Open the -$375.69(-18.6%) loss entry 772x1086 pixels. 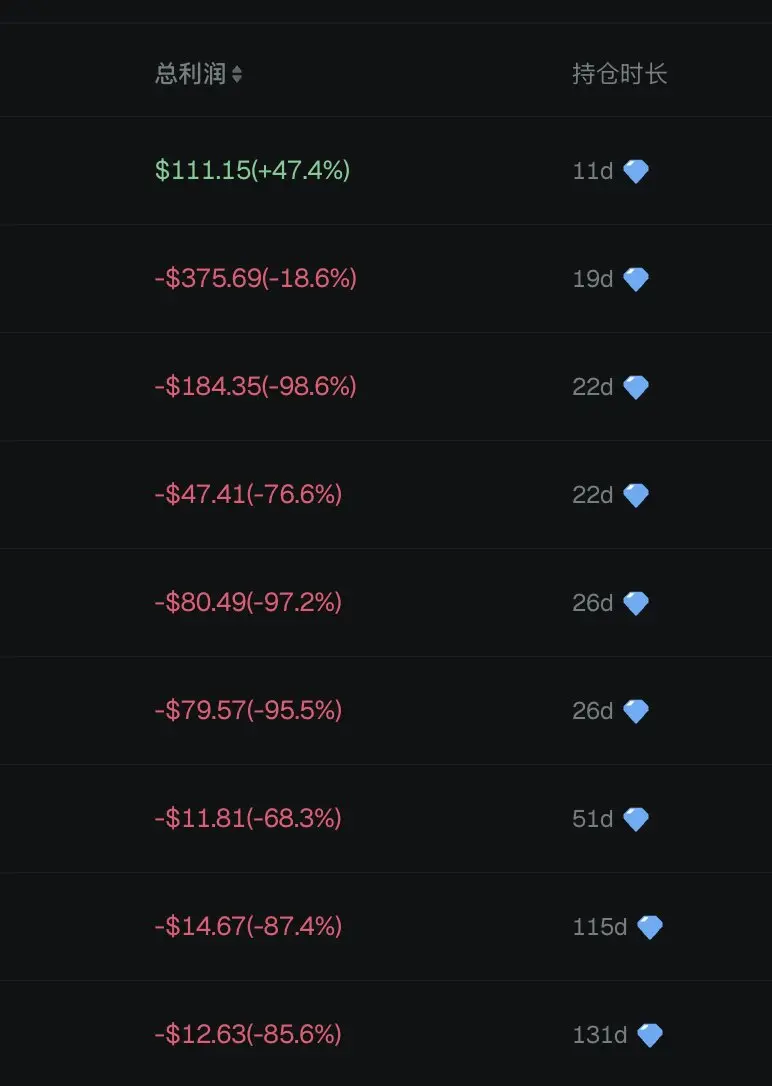coord(255,278)
